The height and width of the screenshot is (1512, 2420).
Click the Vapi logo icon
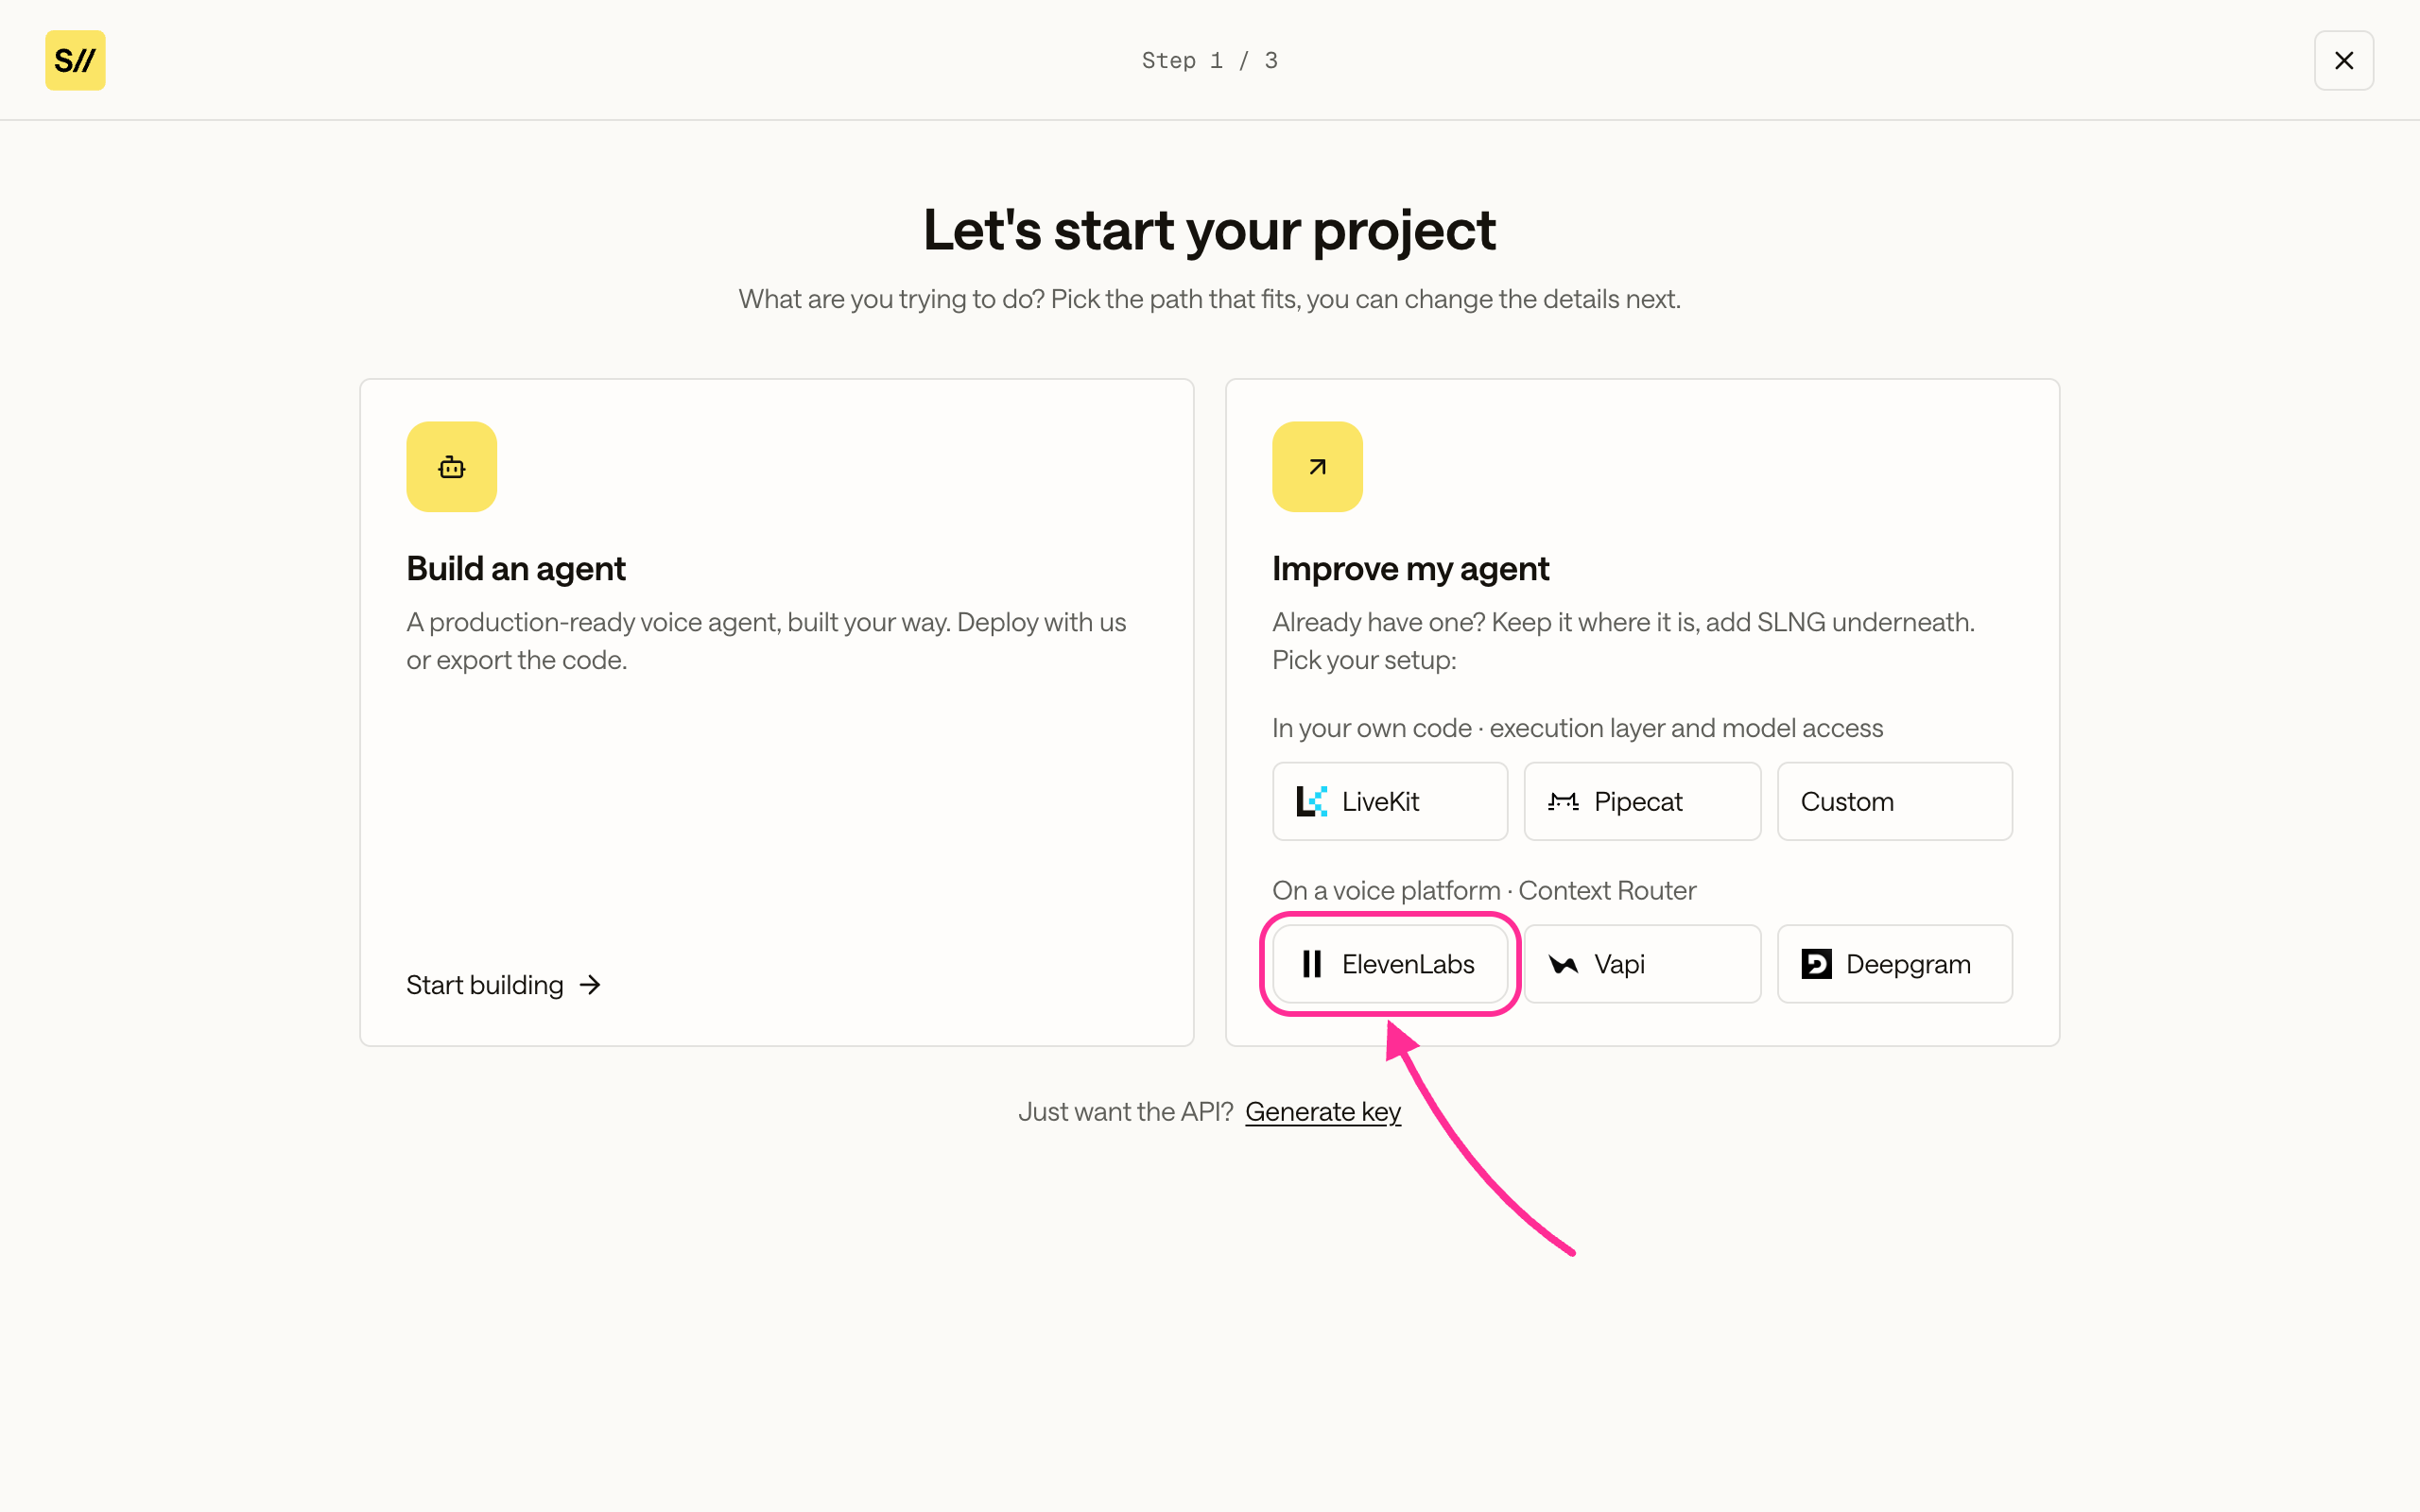pyautogui.click(x=1563, y=964)
